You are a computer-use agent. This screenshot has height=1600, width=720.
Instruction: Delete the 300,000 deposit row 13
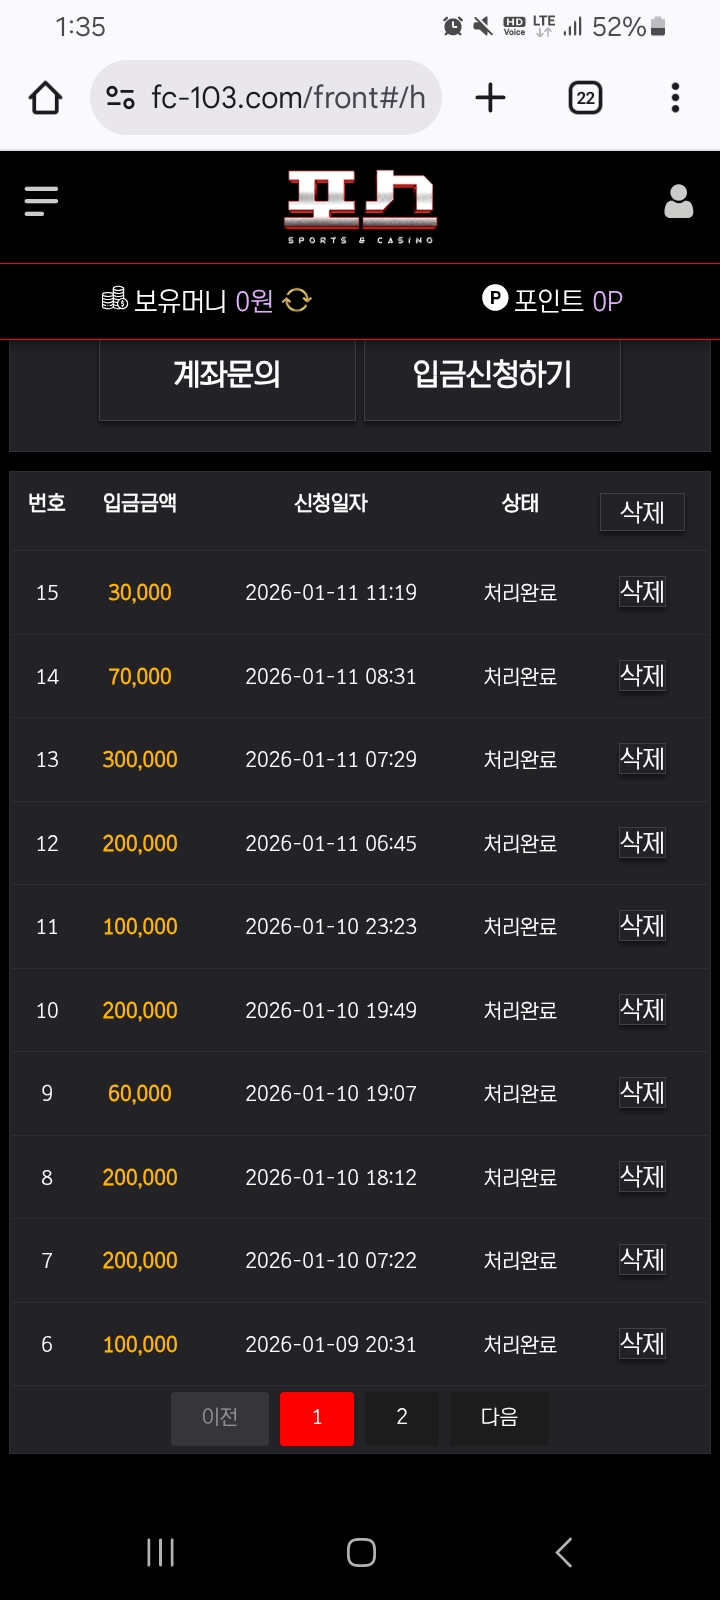(642, 759)
